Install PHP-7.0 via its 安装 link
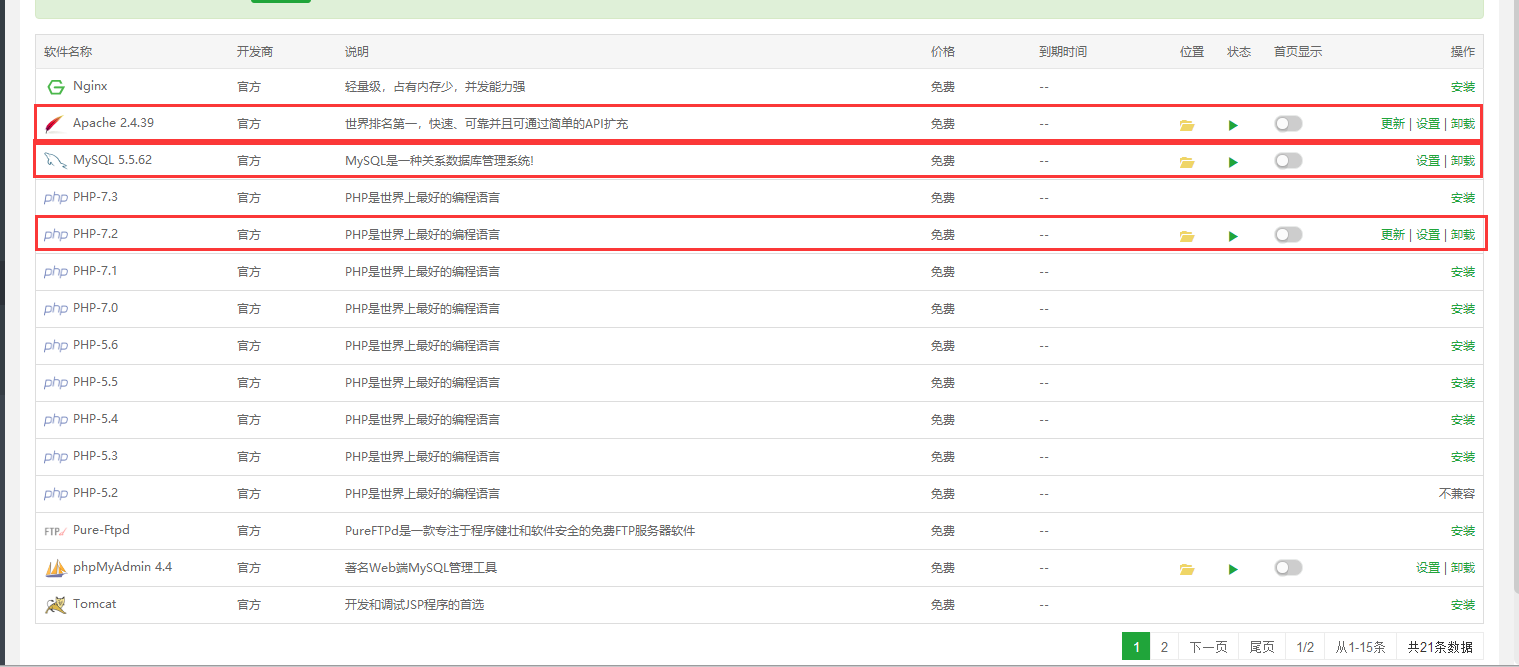Viewport: 1519px width, 667px height. (1463, 309)
